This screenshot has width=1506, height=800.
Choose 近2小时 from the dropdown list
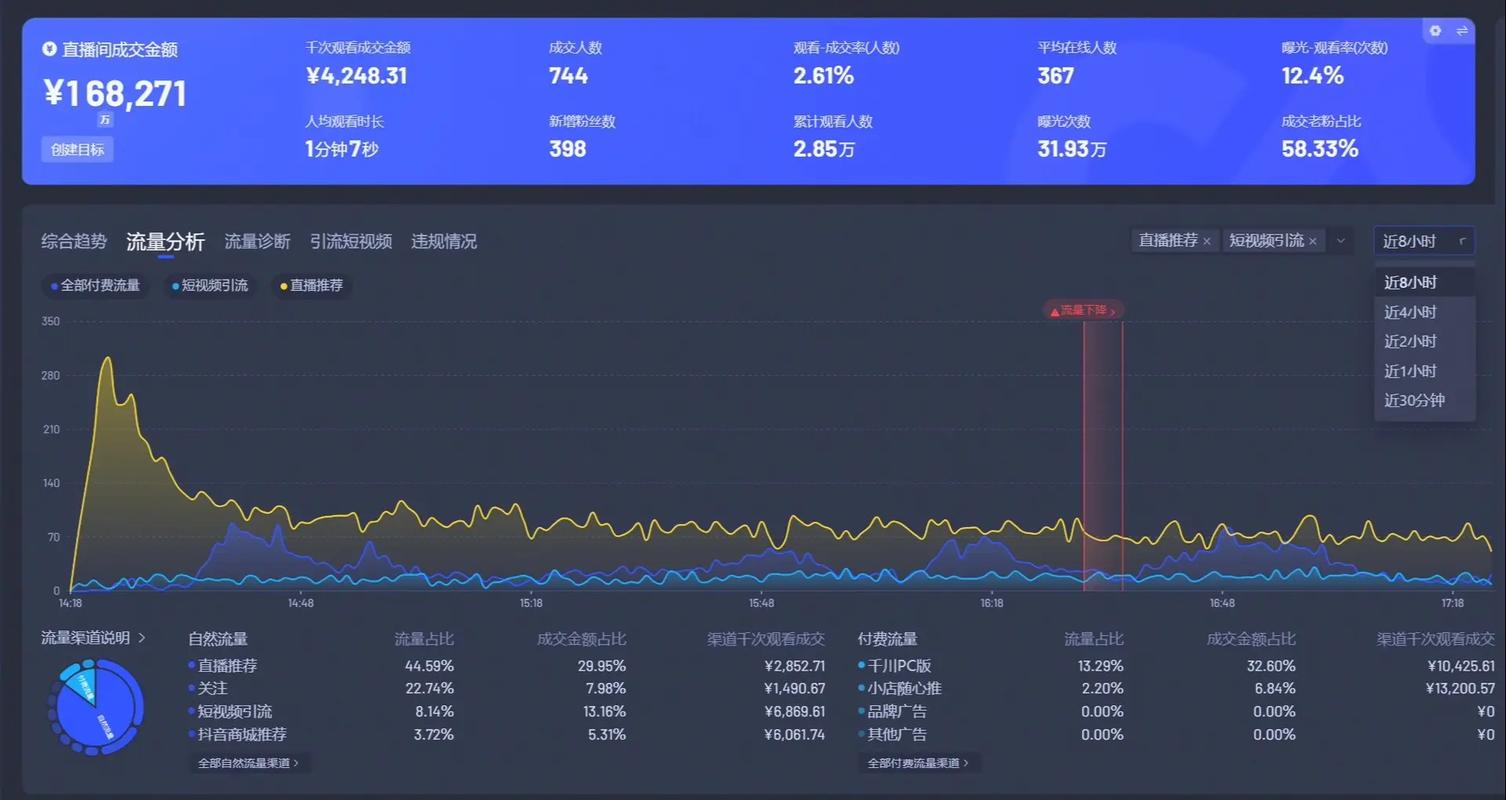click(x=1424, y=341)
